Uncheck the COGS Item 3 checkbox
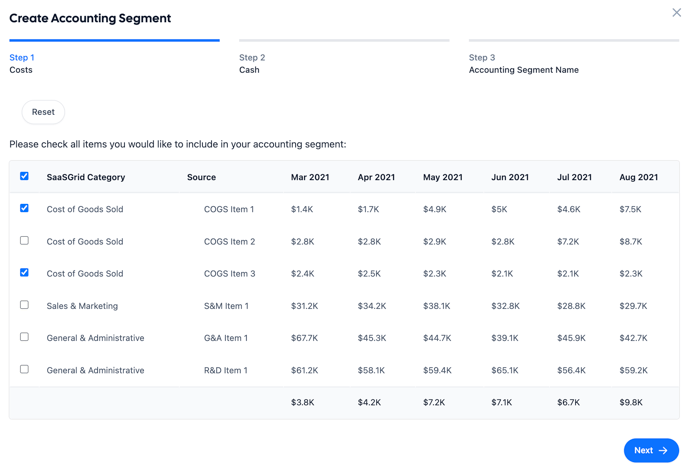This screenshot has height=471, width=688. [24, 272]
